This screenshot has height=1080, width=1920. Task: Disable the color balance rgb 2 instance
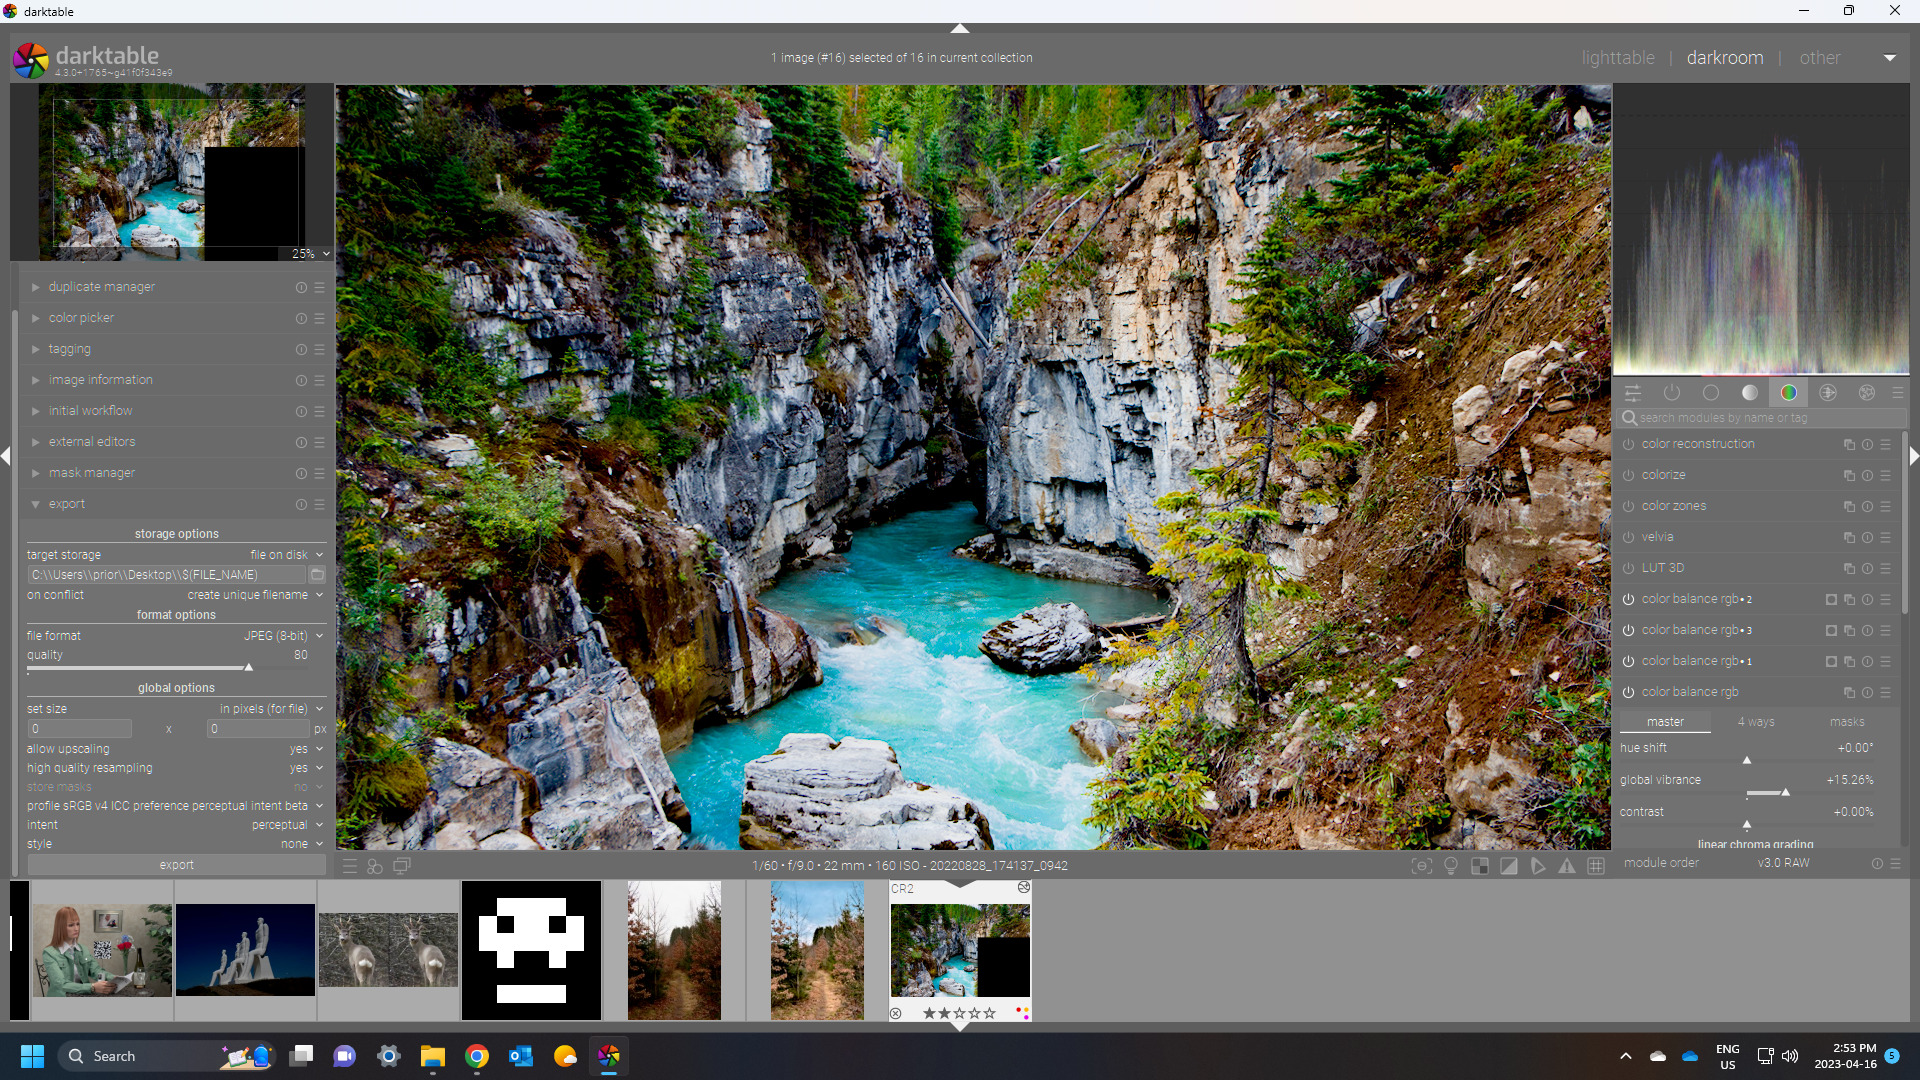(1628, 599)
